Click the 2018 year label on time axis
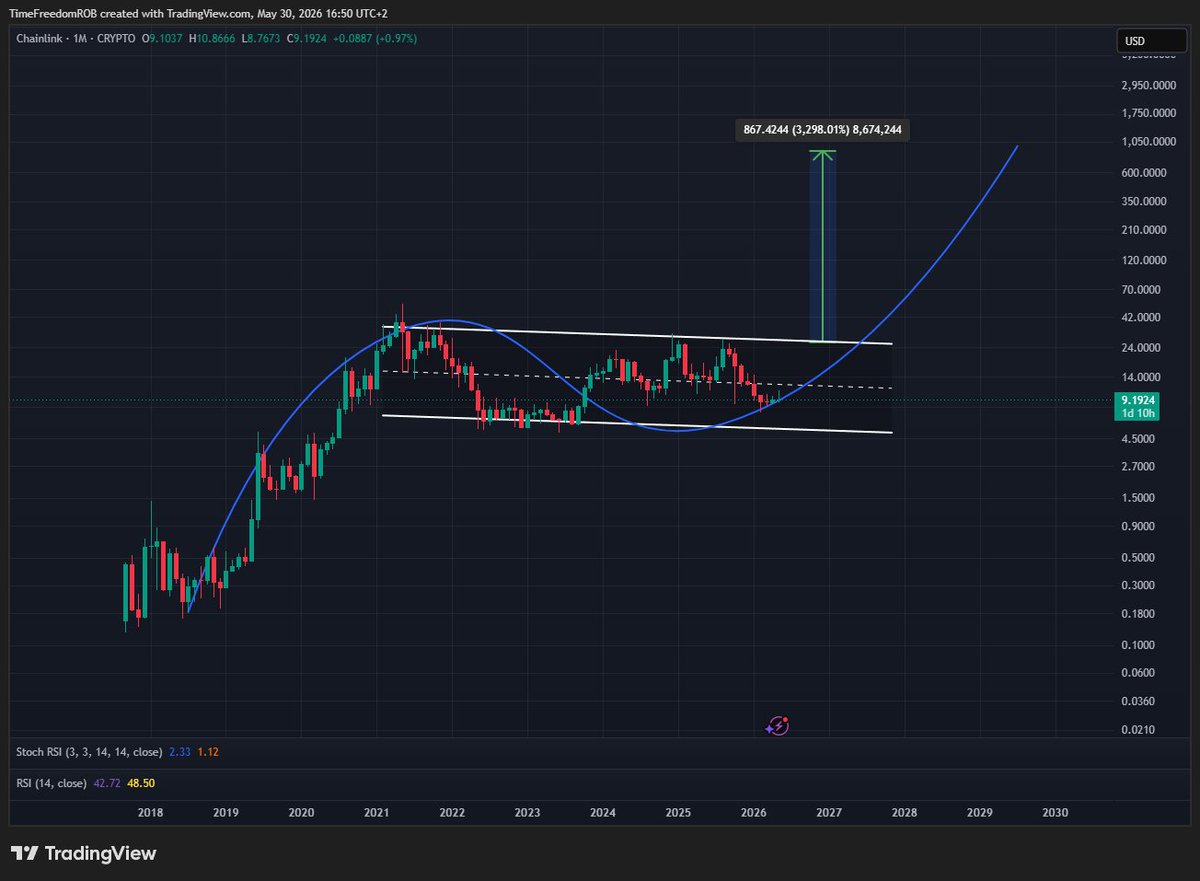This screenshot has height=881, width=1200. (x=150, y=813)
